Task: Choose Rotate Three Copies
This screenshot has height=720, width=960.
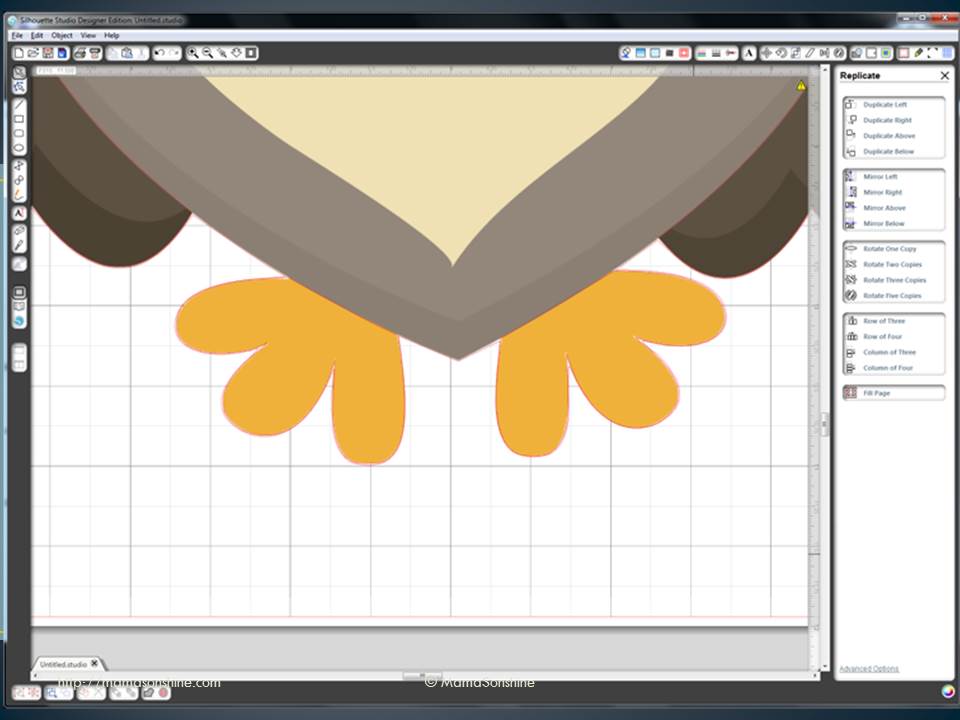Action: pyautogui.click(x=894, y=280)
